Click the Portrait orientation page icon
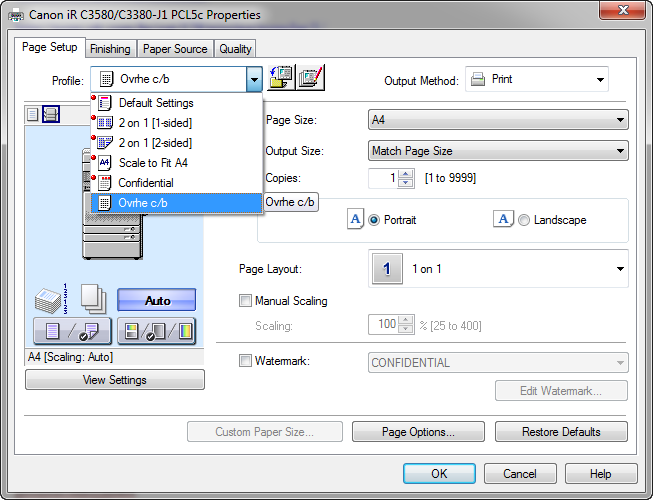Viewport: 653px width, 500px height. point(355,219)
